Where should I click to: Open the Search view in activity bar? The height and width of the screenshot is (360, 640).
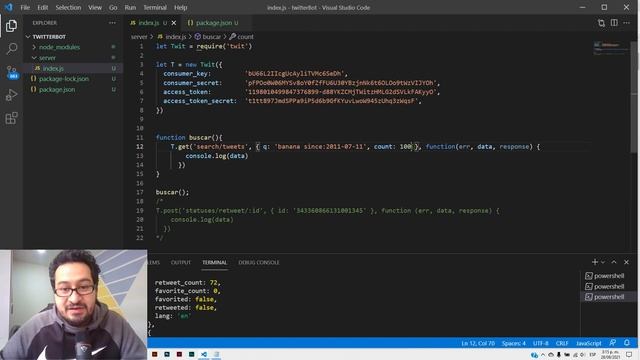pyautogui.click(x=11, y=49)
